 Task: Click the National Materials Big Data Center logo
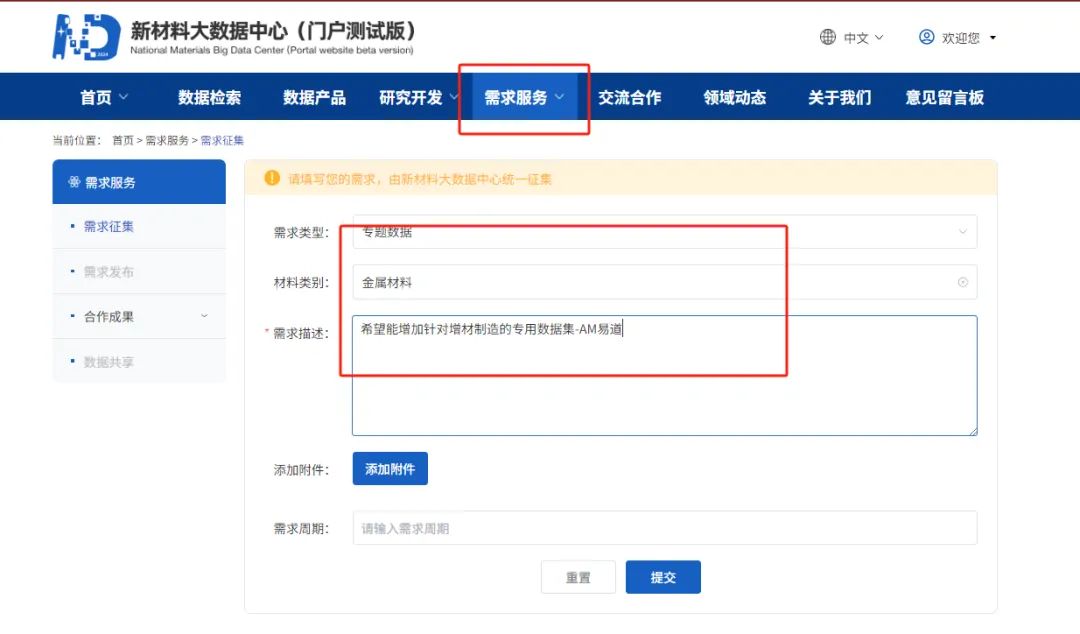[87, 37]
